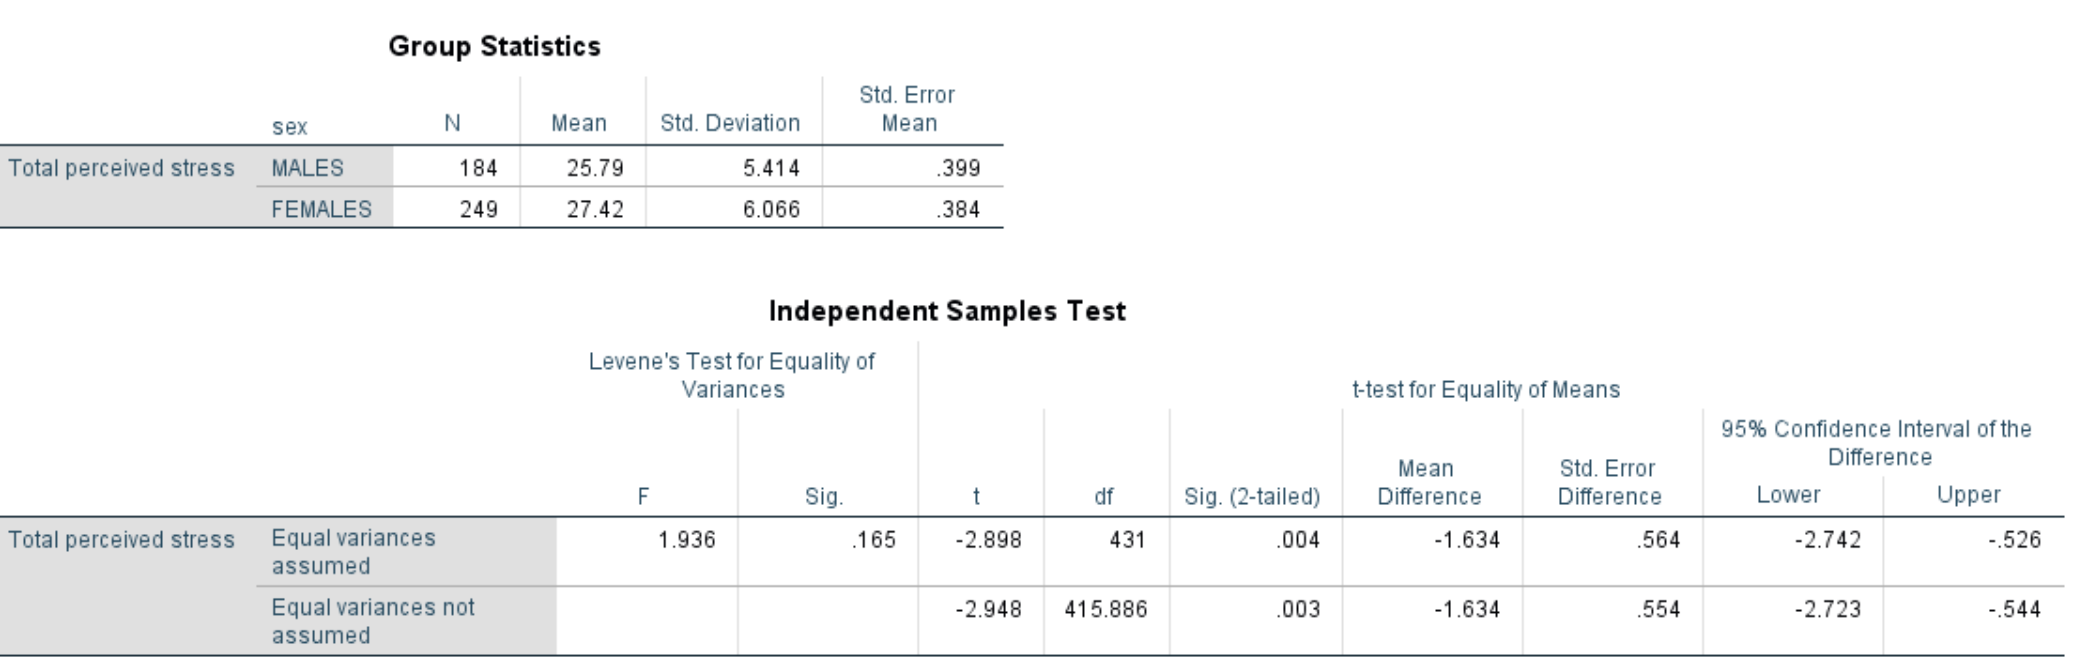Click the Sig. (2-tailed) column header
The height and width of the screenshot is (664, 2083).
[1252, 497]
